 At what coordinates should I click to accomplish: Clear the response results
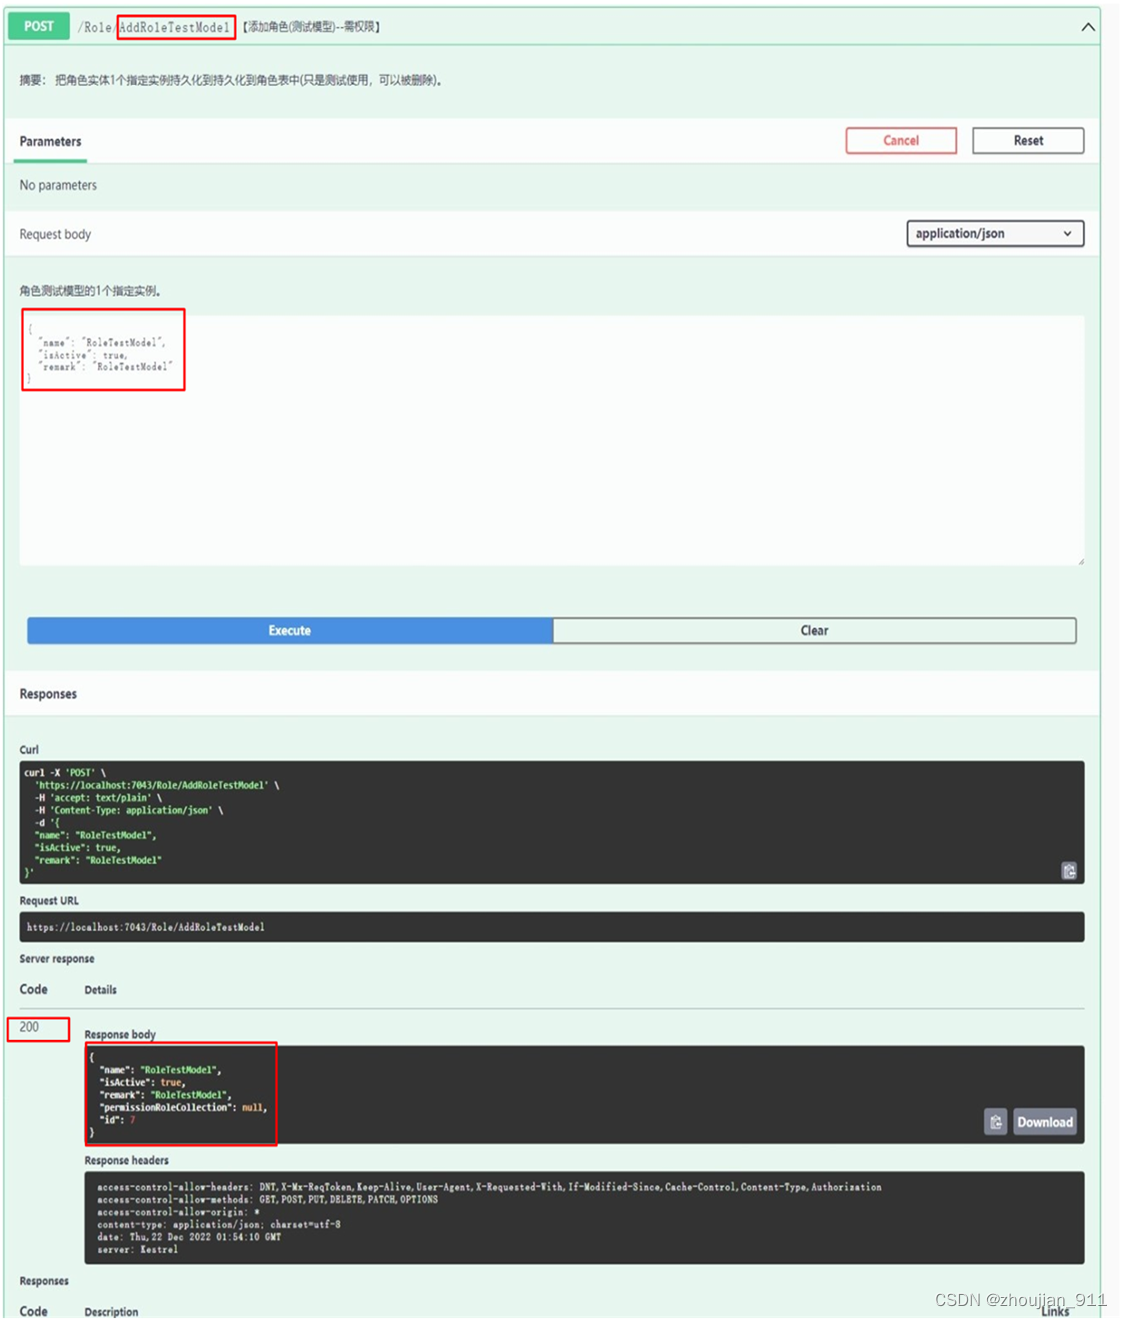815,631
